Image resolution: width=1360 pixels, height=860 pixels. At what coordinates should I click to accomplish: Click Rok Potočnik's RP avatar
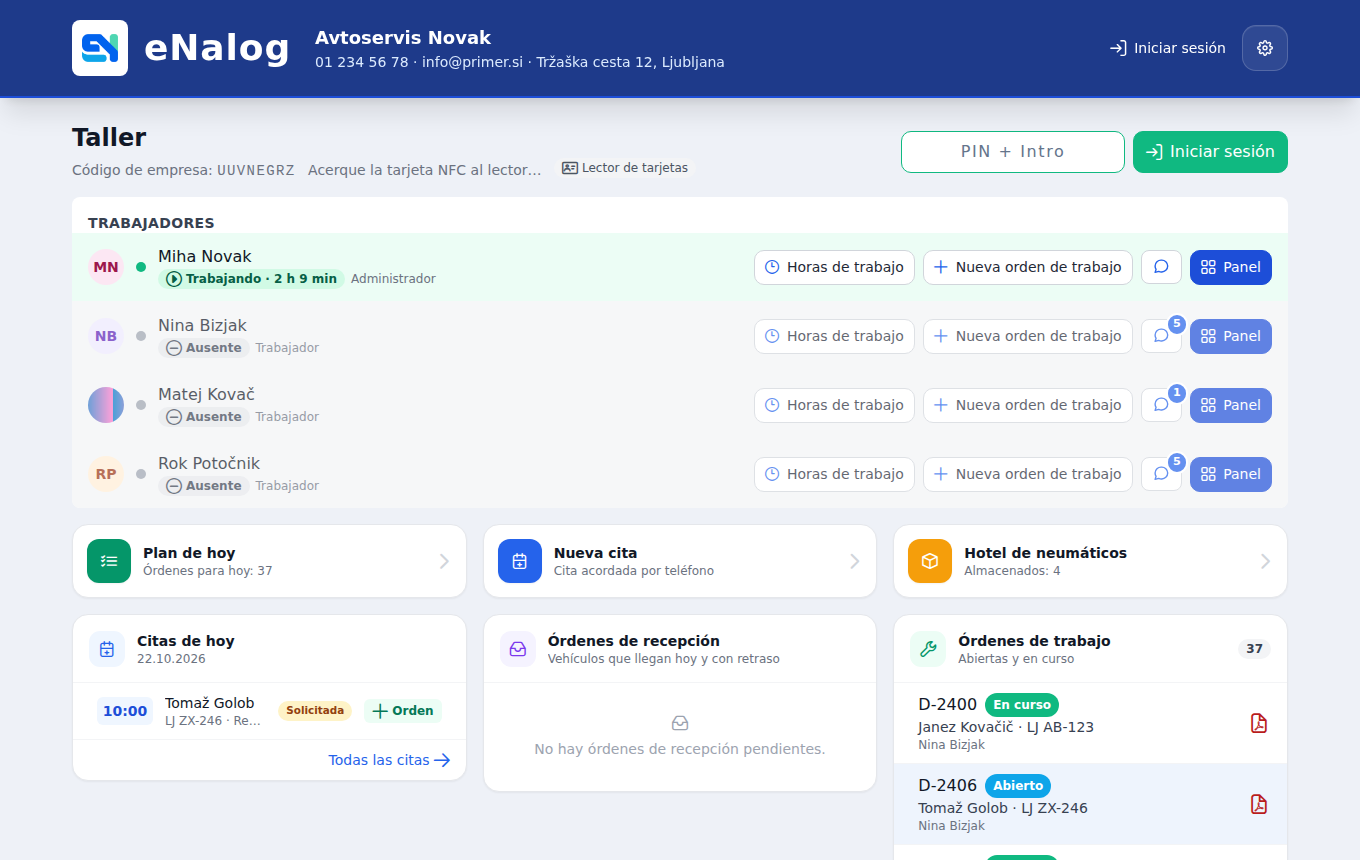click(106, 474)
